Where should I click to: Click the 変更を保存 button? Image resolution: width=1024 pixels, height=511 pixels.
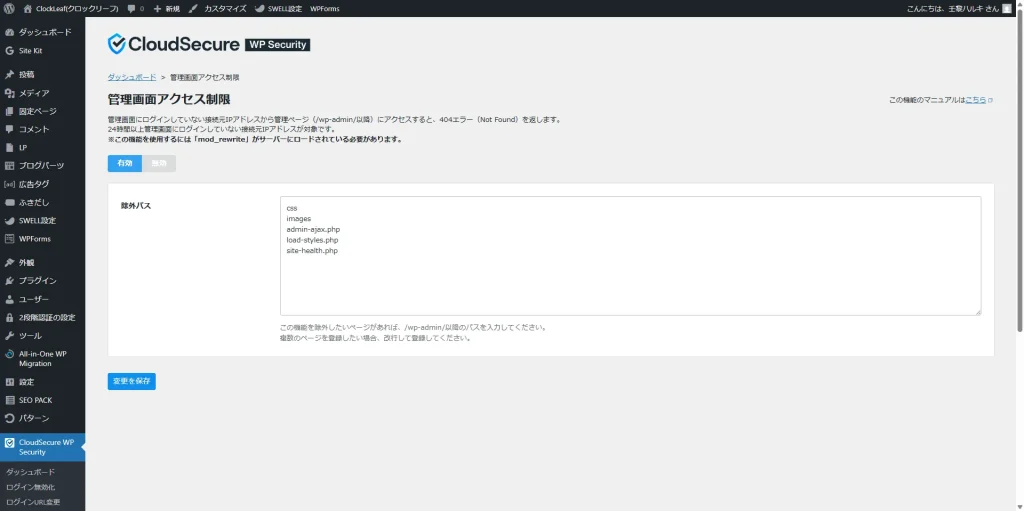(132, 381)
